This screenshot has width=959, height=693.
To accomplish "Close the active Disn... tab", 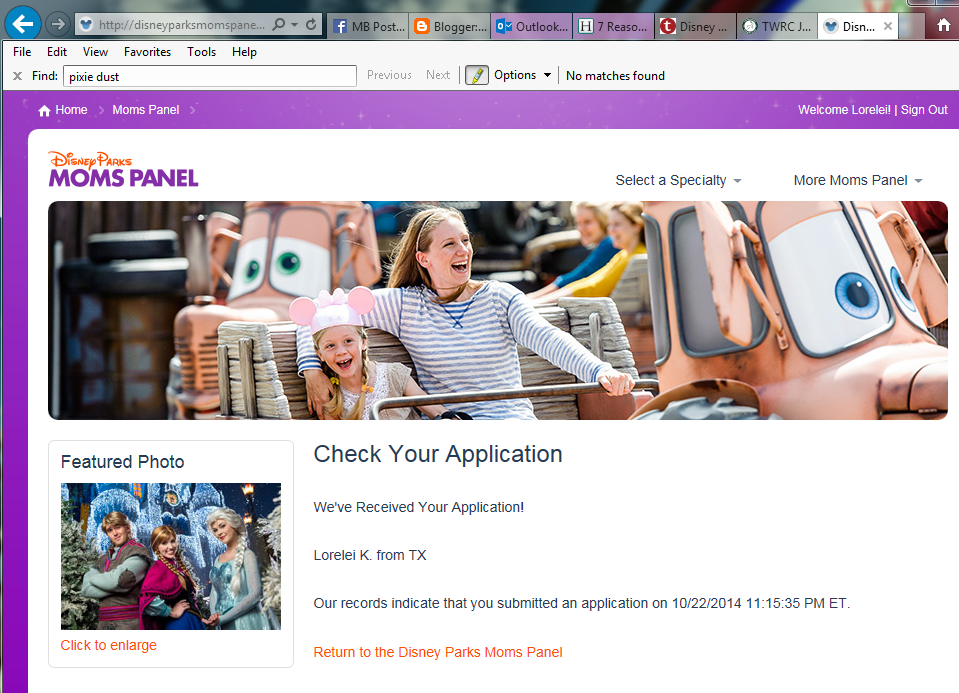I will (888, 26).
